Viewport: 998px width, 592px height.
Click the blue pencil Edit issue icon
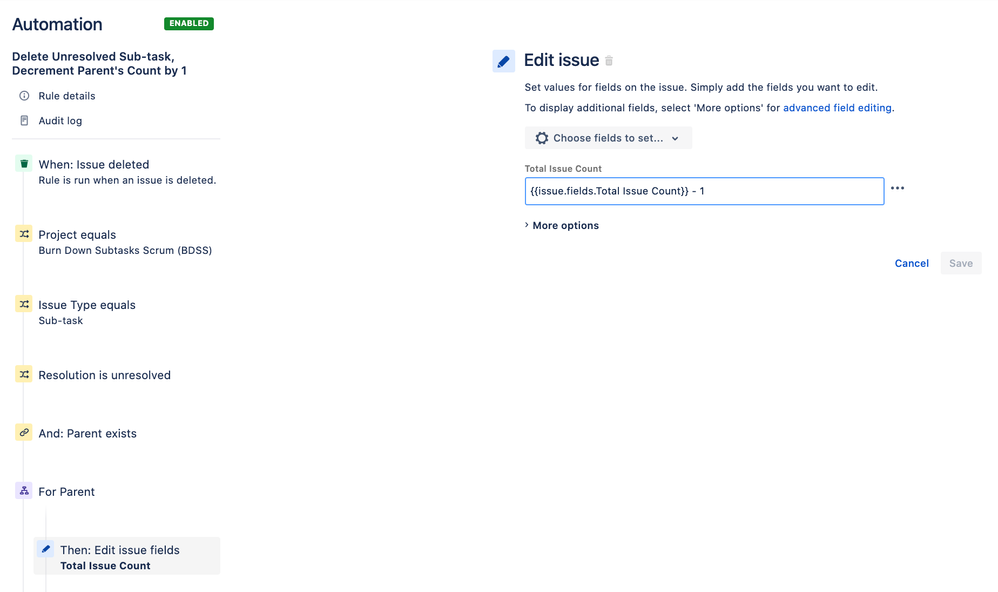click(x=503, y=61)
